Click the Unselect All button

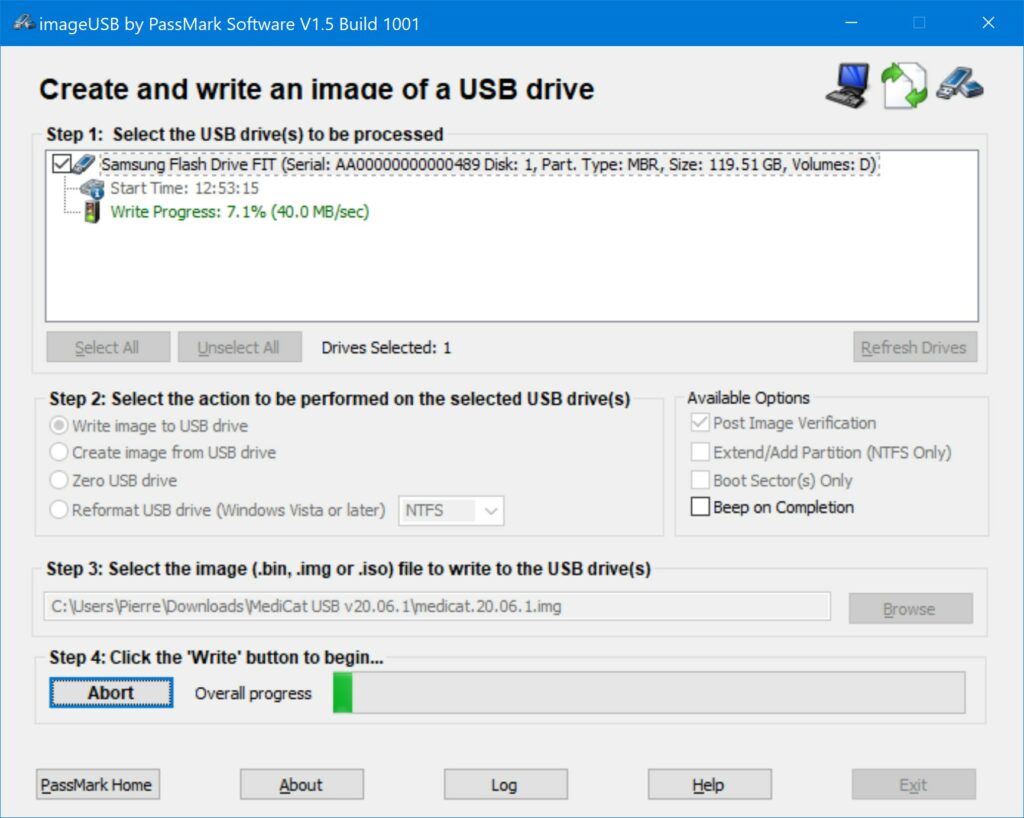240,347
